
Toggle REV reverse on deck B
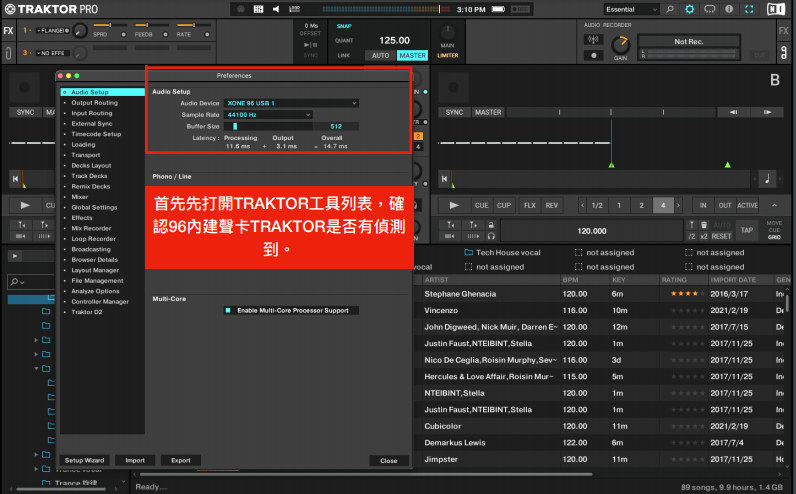[551, 205]
